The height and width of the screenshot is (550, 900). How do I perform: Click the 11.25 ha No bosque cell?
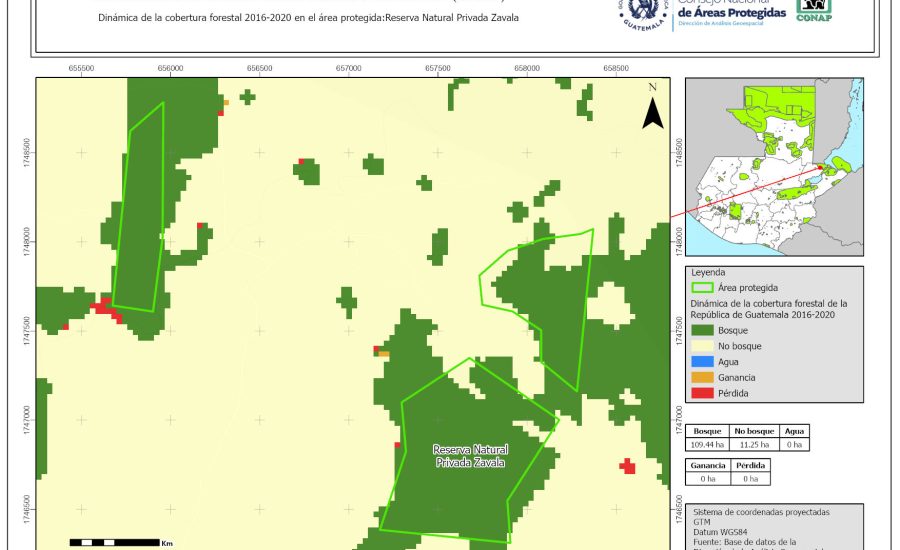click(x=752, y=444)
